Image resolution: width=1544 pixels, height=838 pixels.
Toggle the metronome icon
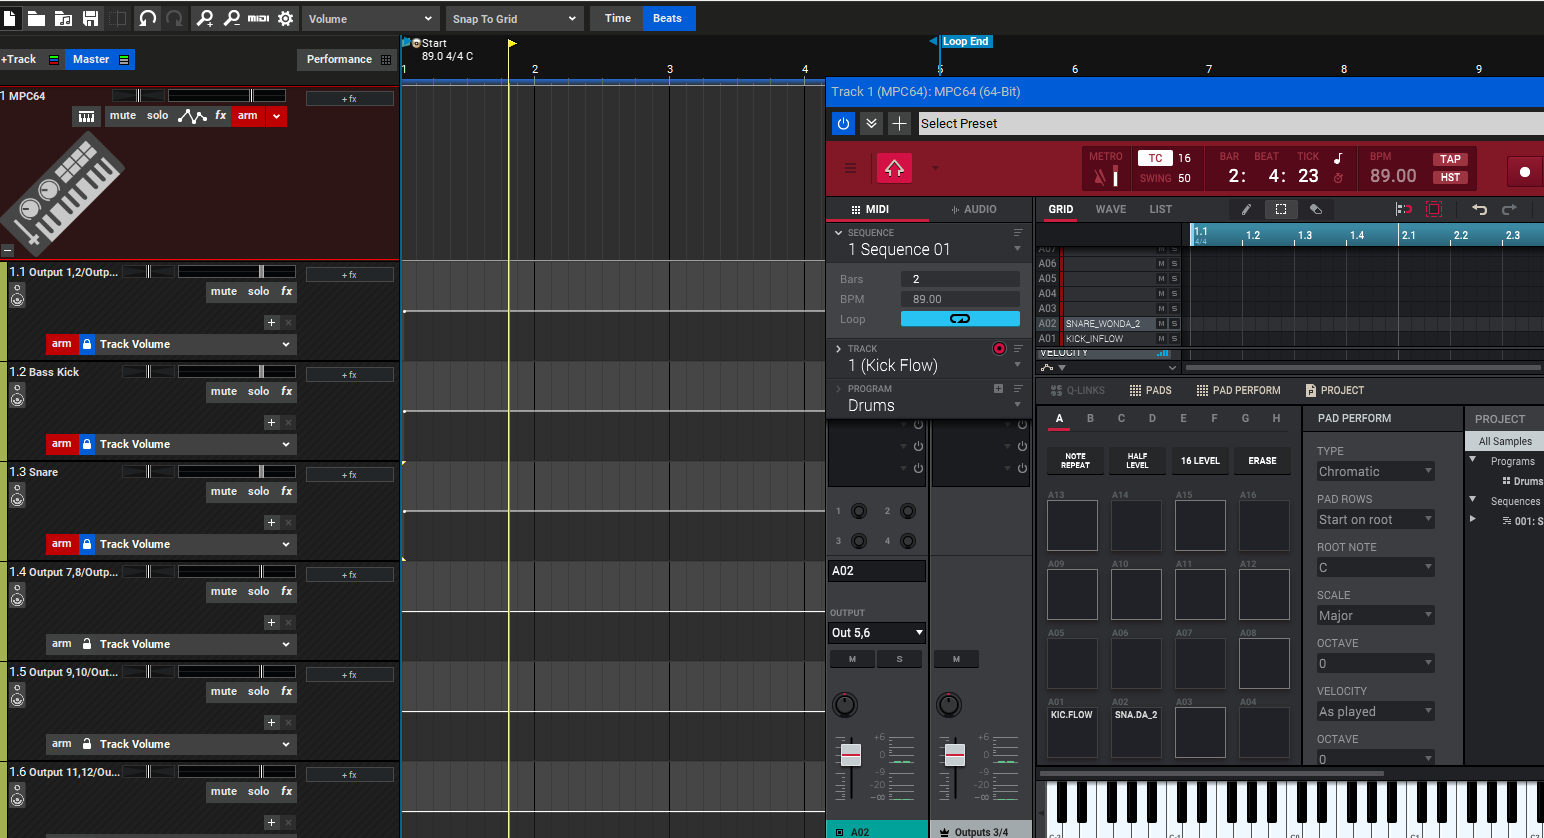pos(1106,177)
